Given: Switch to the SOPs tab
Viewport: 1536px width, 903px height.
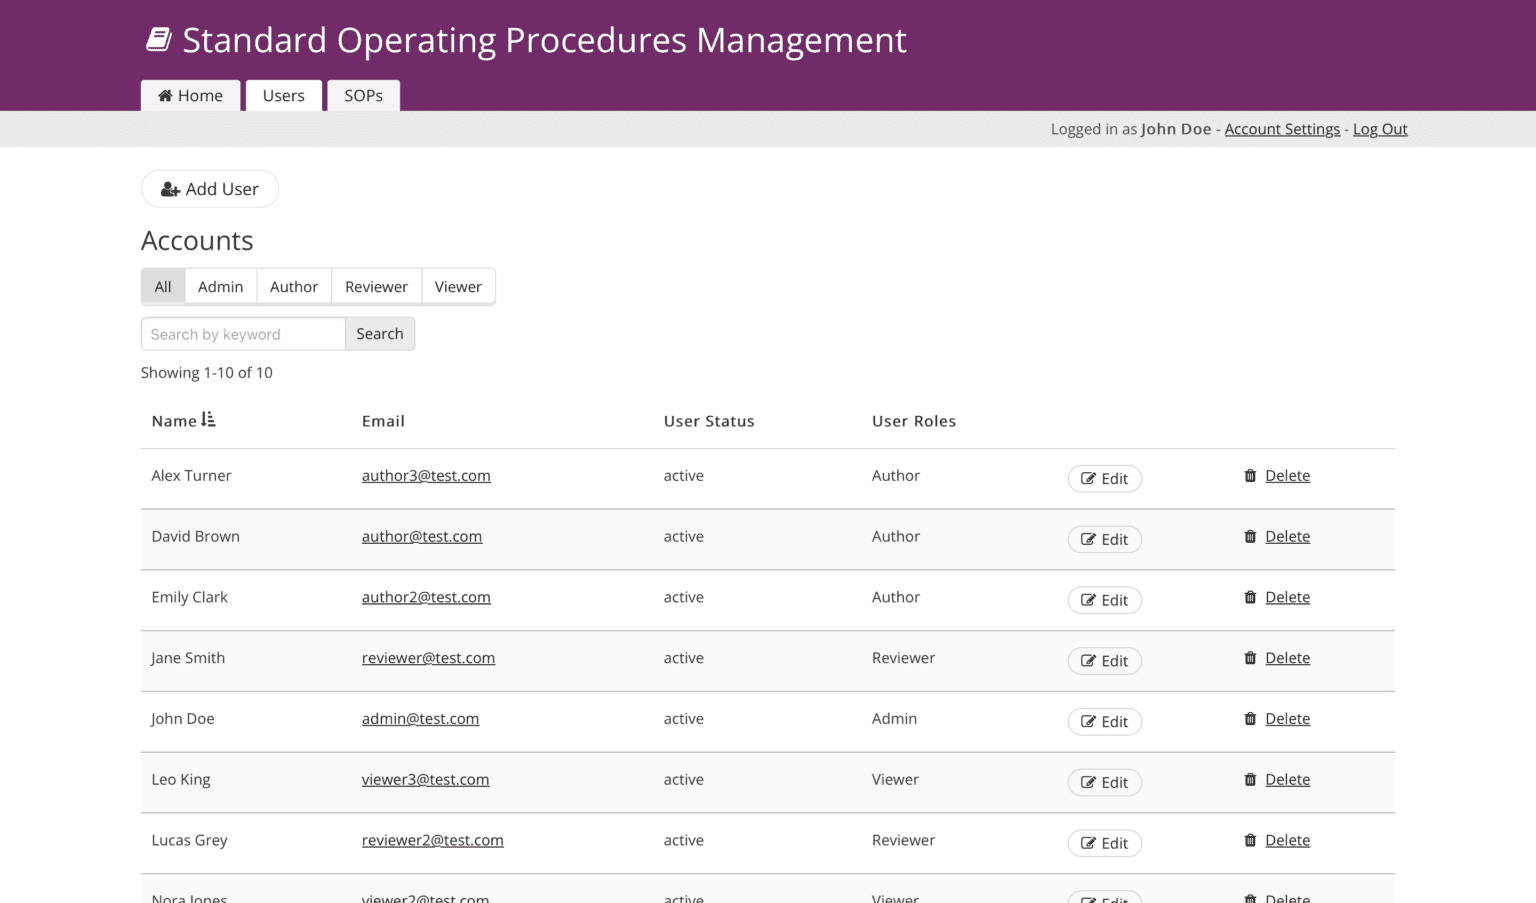Looking at the screenshot, I should [363, 95].
